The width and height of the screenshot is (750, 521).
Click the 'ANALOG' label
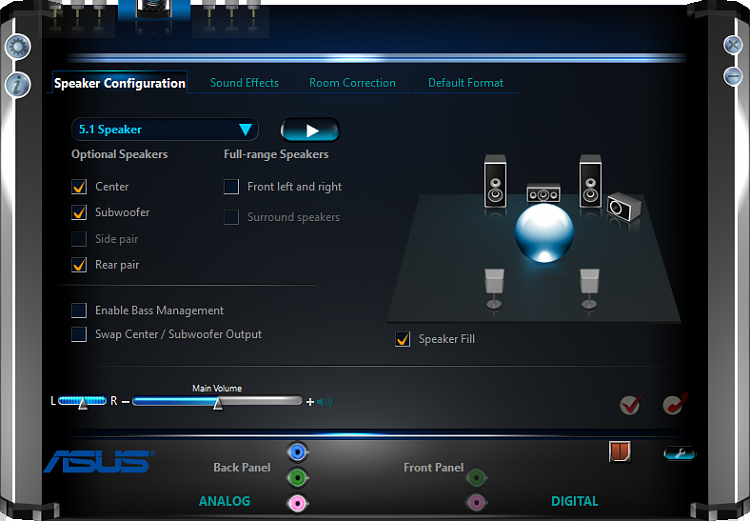(224, 501)
